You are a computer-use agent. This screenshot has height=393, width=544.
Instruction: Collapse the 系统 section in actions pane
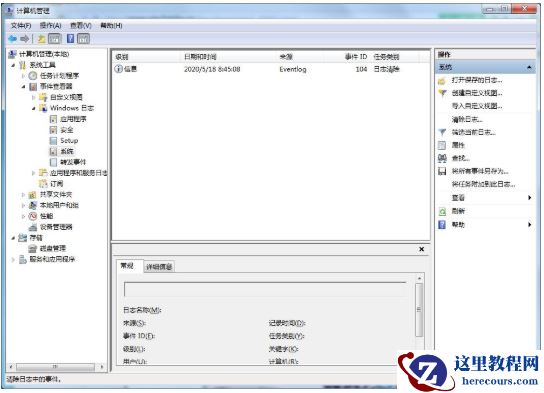point(529,67)
